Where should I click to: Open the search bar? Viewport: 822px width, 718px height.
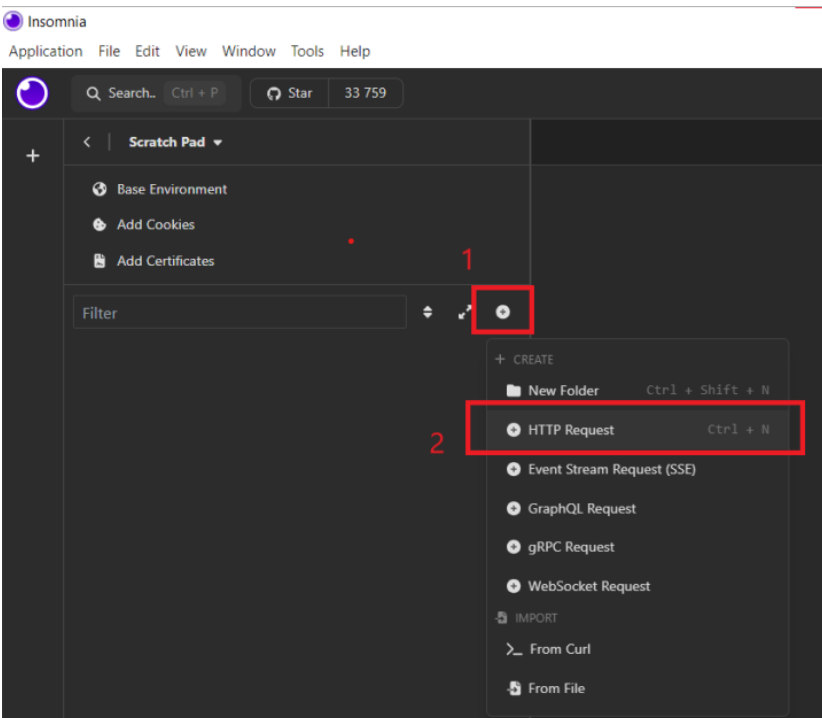[x=156, y=93]
